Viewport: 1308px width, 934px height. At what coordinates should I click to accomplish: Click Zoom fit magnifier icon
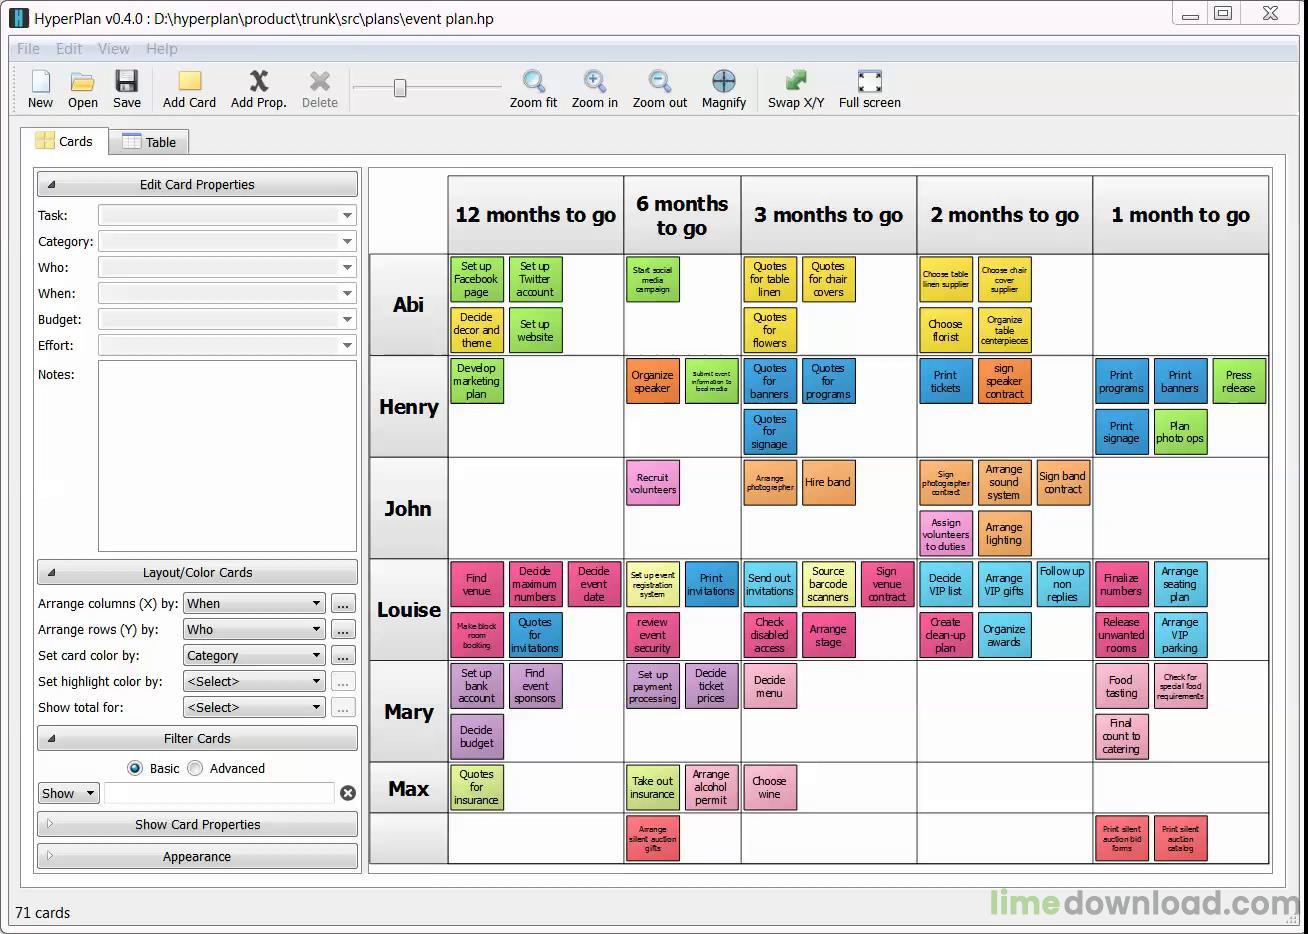pyautogui.click(x=534, y=82)
